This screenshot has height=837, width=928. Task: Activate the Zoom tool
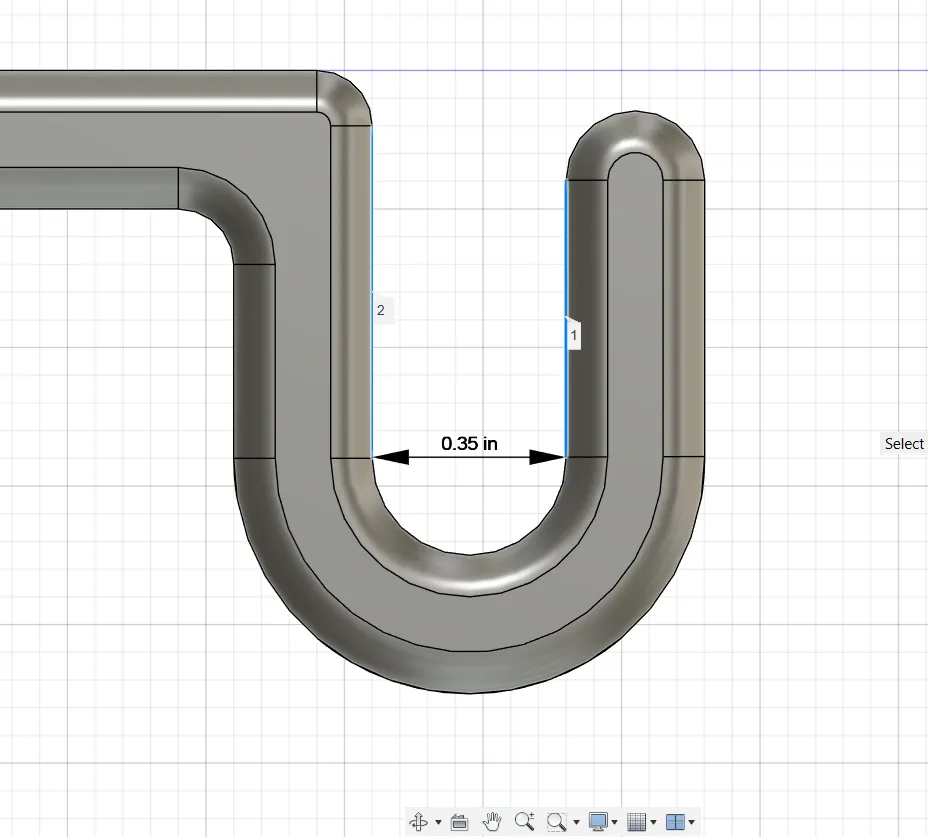point(523,821)
